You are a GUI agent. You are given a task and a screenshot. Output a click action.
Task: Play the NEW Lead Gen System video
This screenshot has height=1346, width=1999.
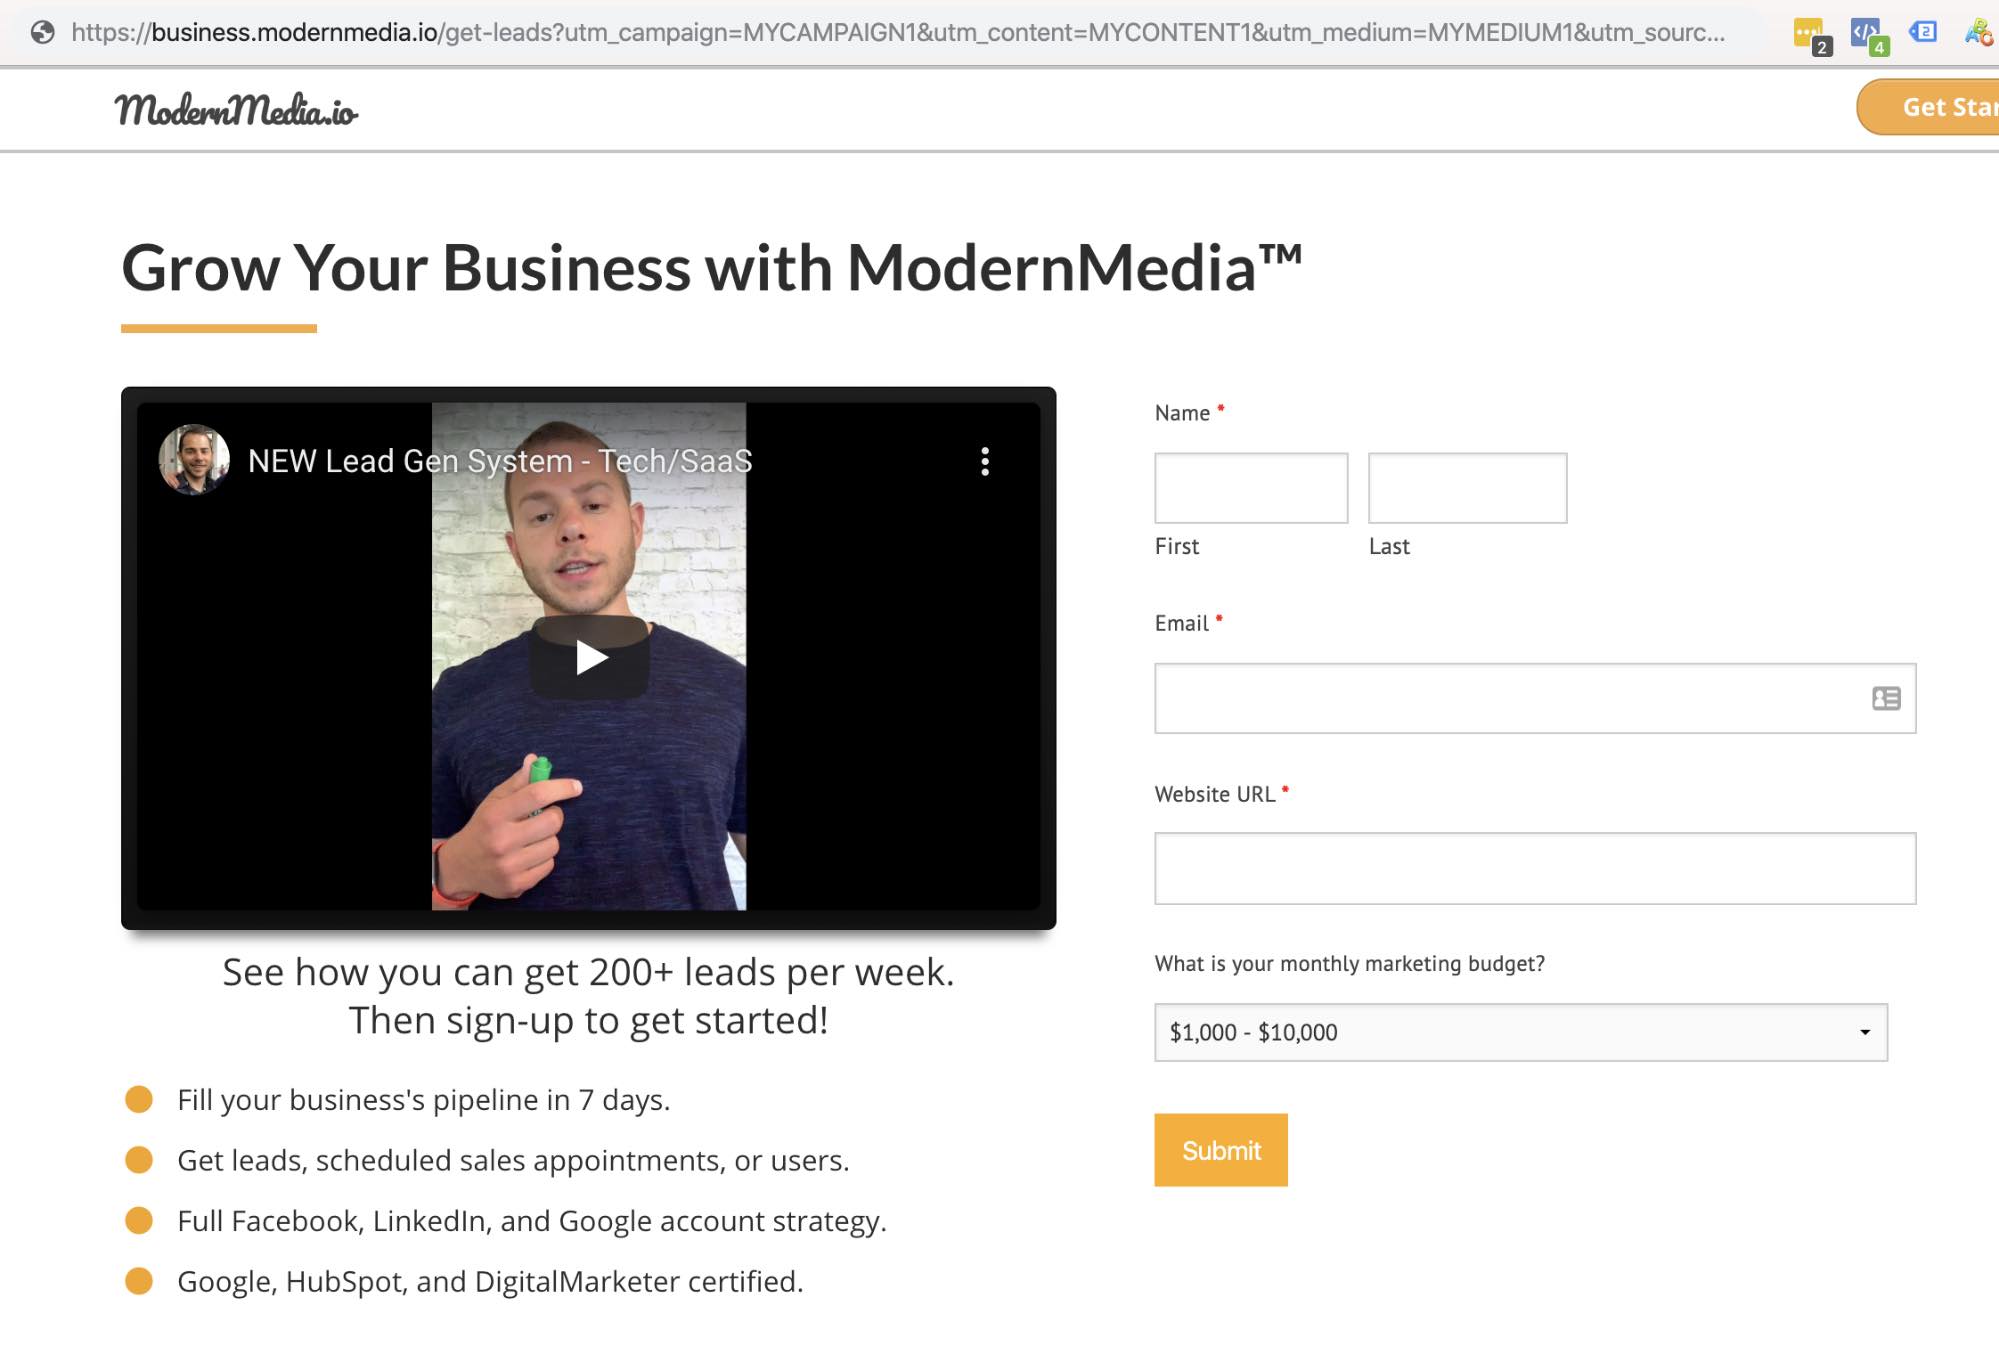[x=590, y=657]
